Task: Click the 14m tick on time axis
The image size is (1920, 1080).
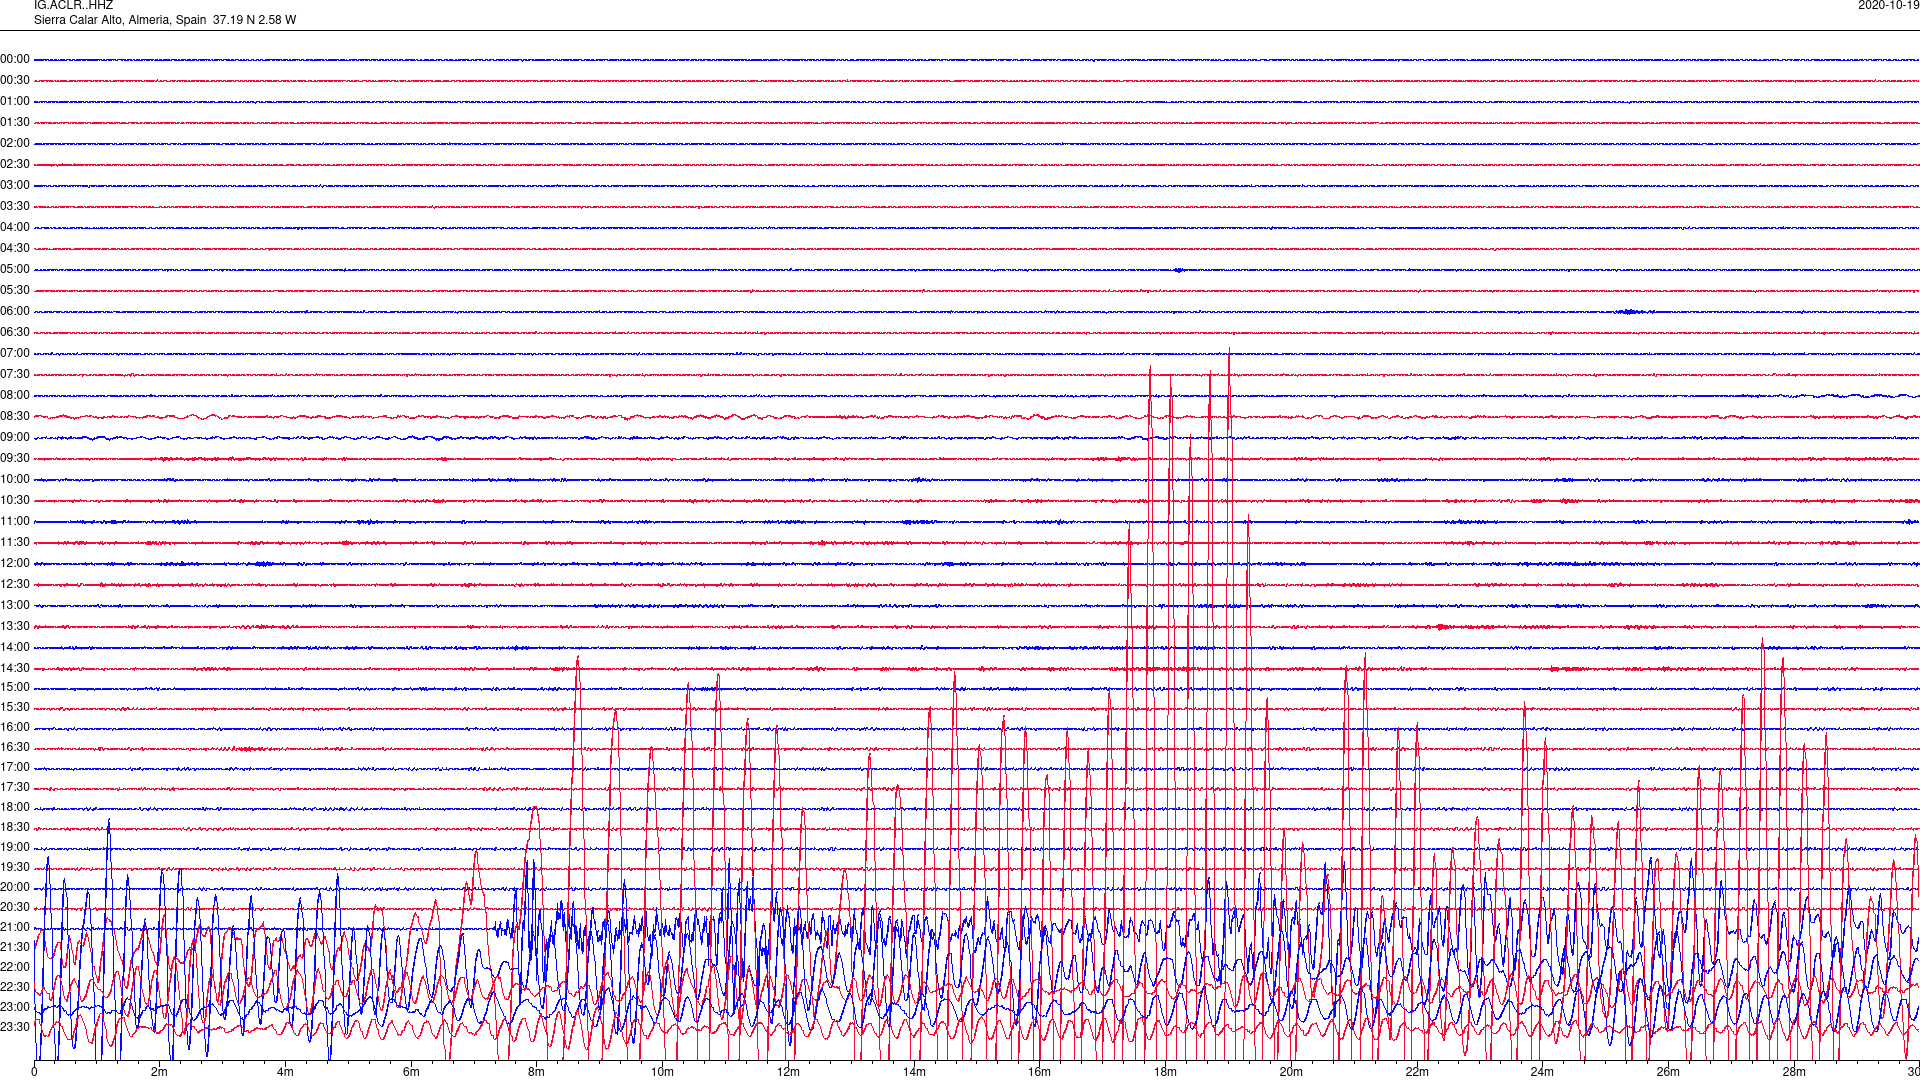Action: point(914,1072)
